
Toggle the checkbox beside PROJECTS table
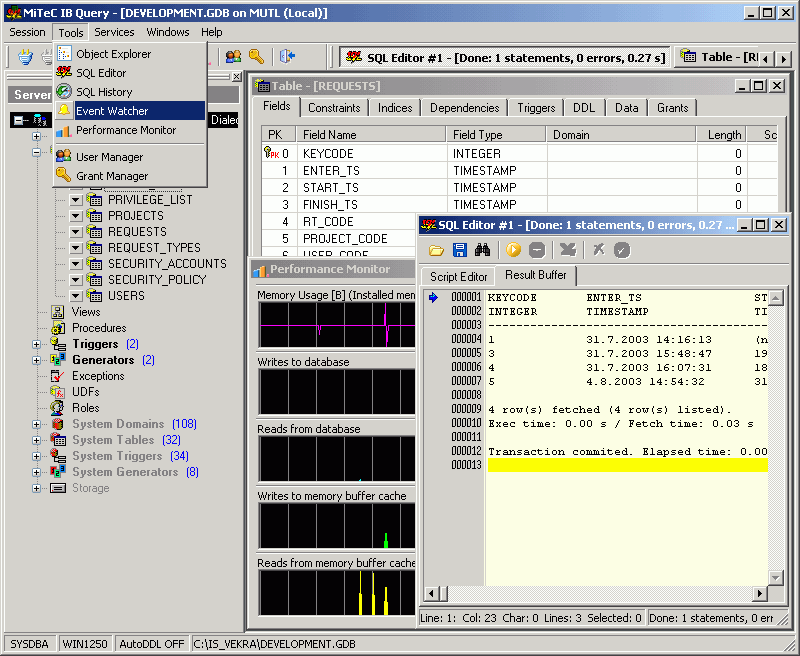coord(76,216)
